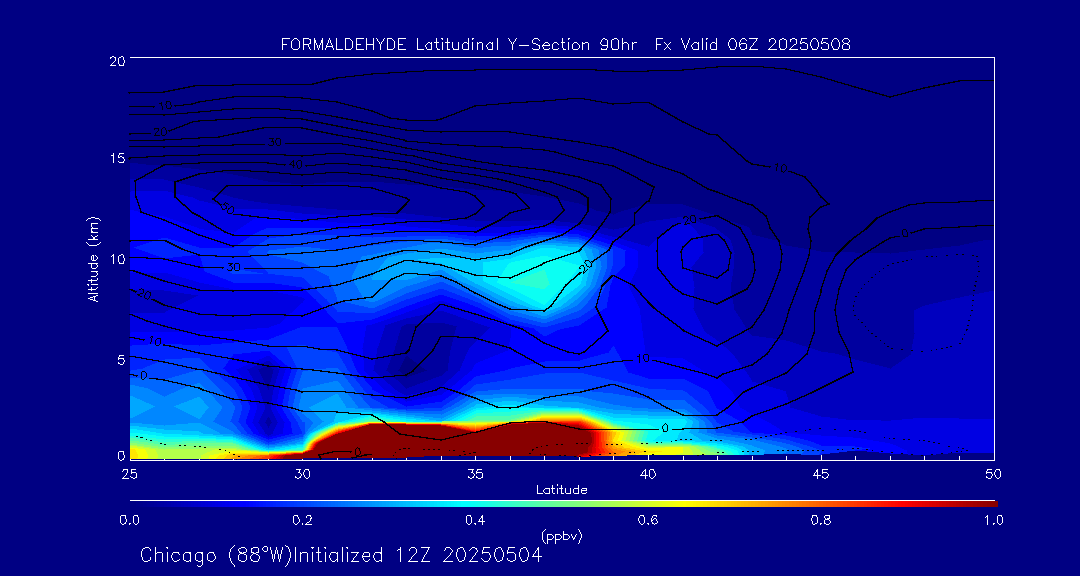1080x576 pixels.
Task: Click the 0.6 value on the color scale
Action: click(x=648, y=520)
